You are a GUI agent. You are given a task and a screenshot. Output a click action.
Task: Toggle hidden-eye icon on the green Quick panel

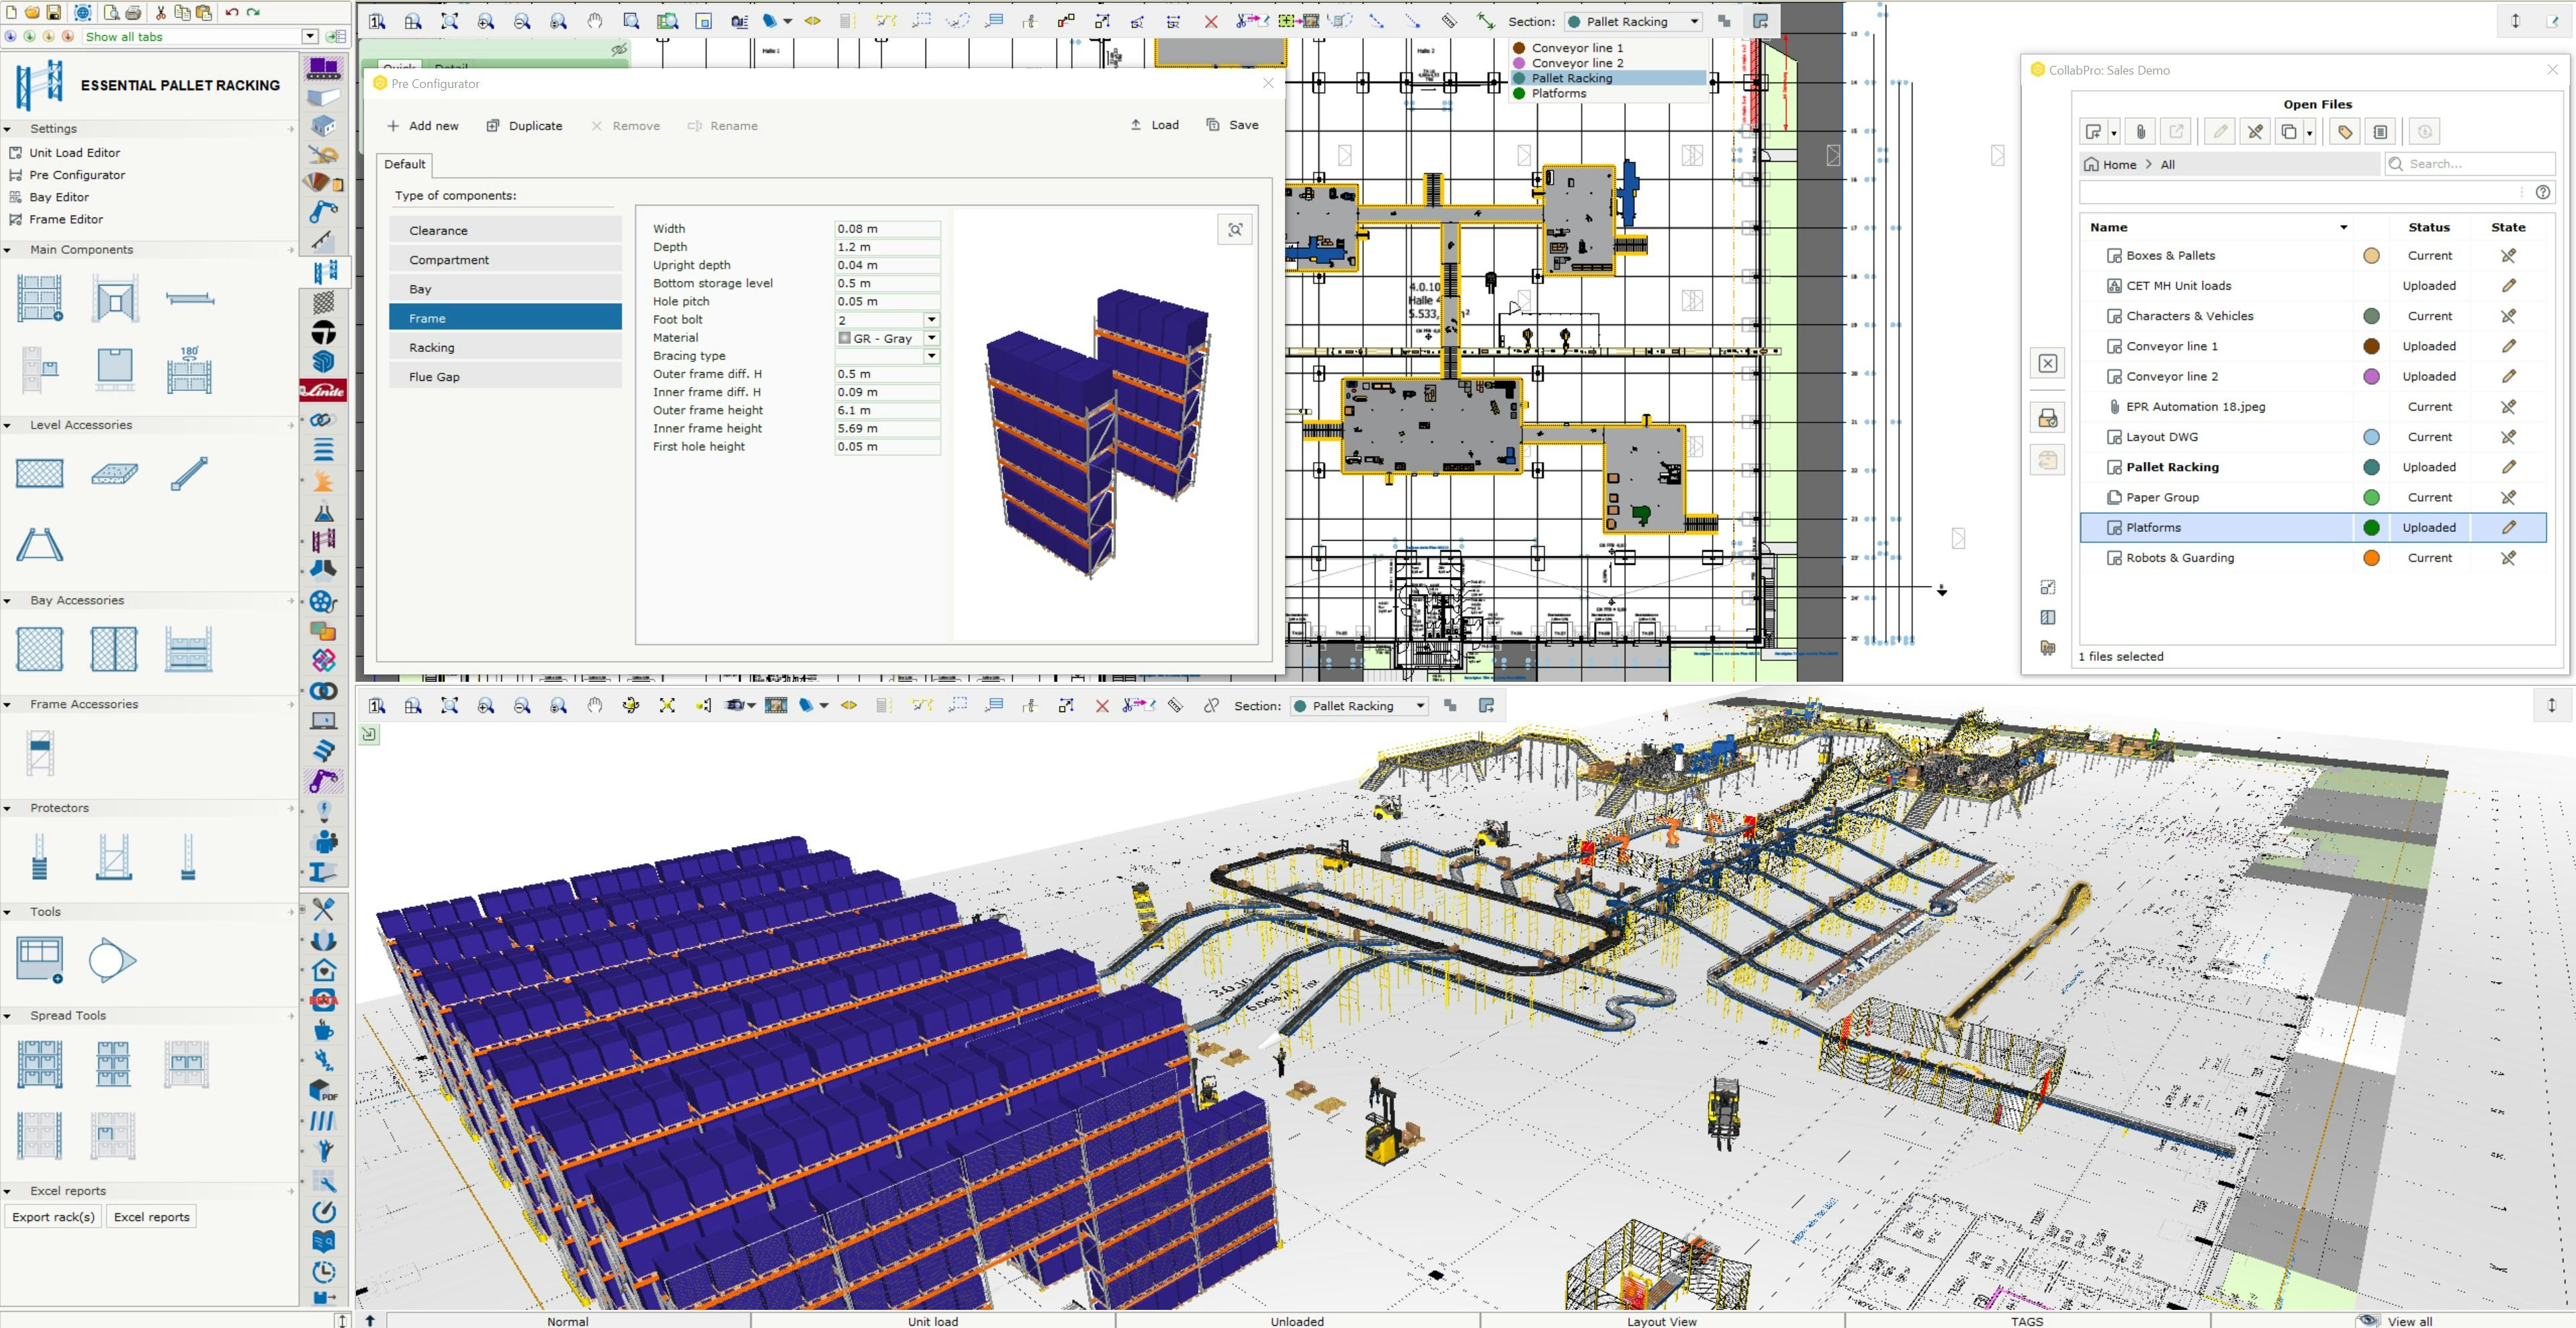click(619, 49)
